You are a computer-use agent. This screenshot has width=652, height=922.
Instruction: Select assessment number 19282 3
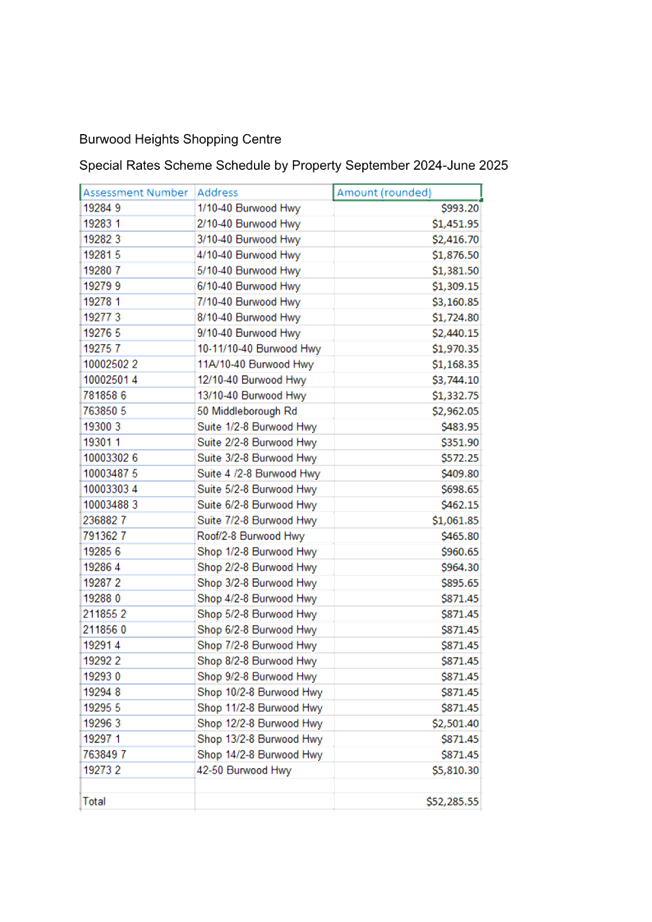click(102, 239)
